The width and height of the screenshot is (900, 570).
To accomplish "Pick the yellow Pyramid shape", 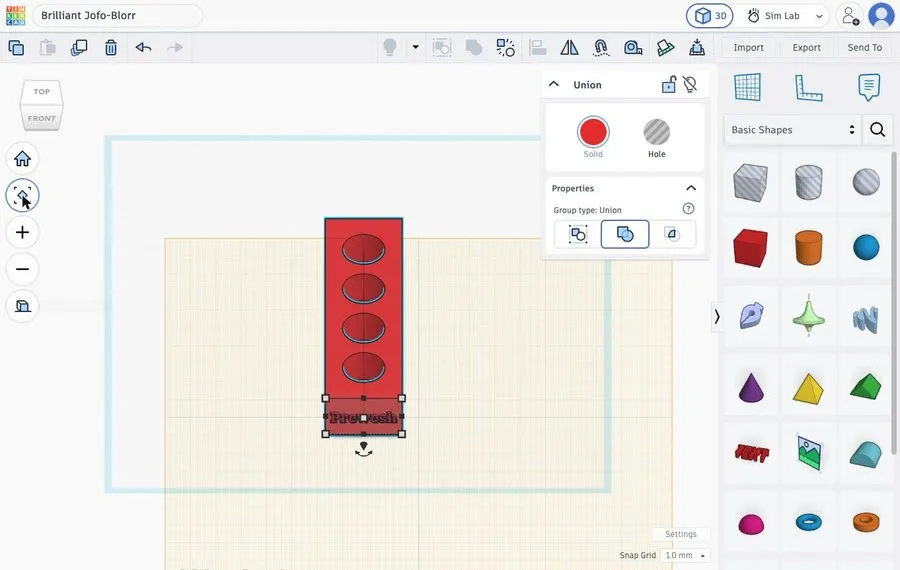I will click(808, 389).
